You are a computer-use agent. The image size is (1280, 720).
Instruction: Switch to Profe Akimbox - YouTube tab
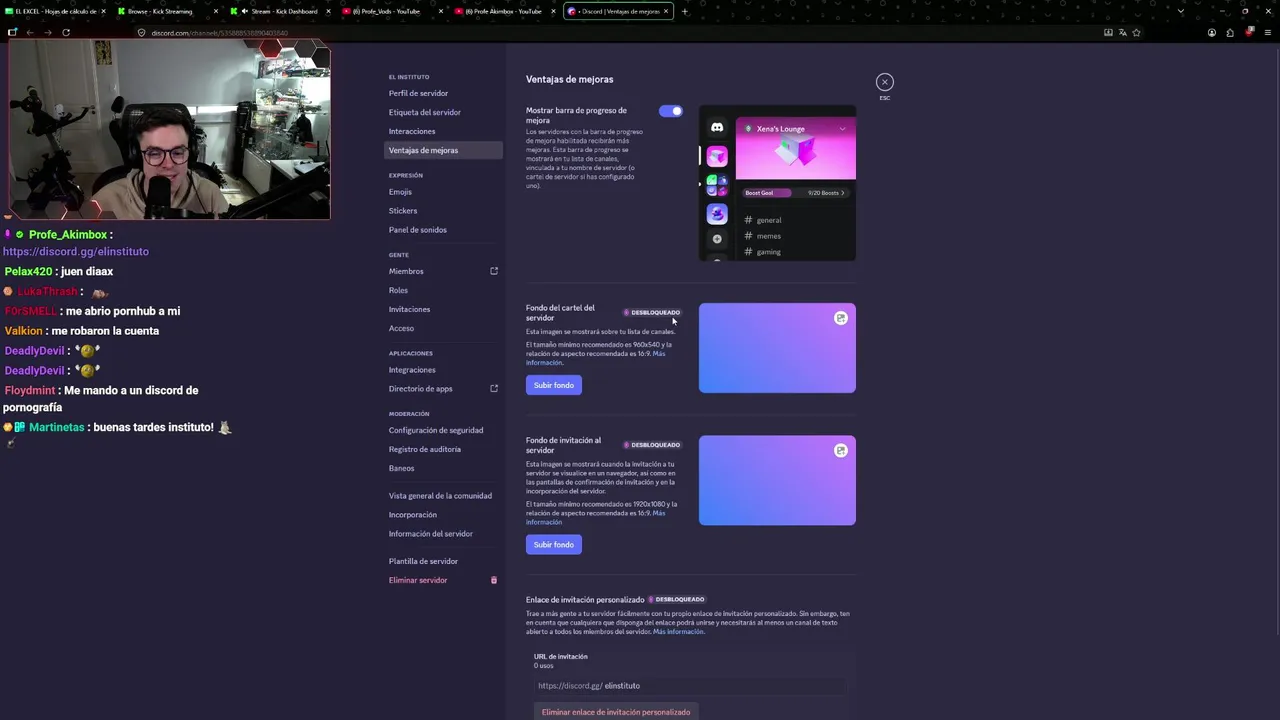[x=502, y=11]
